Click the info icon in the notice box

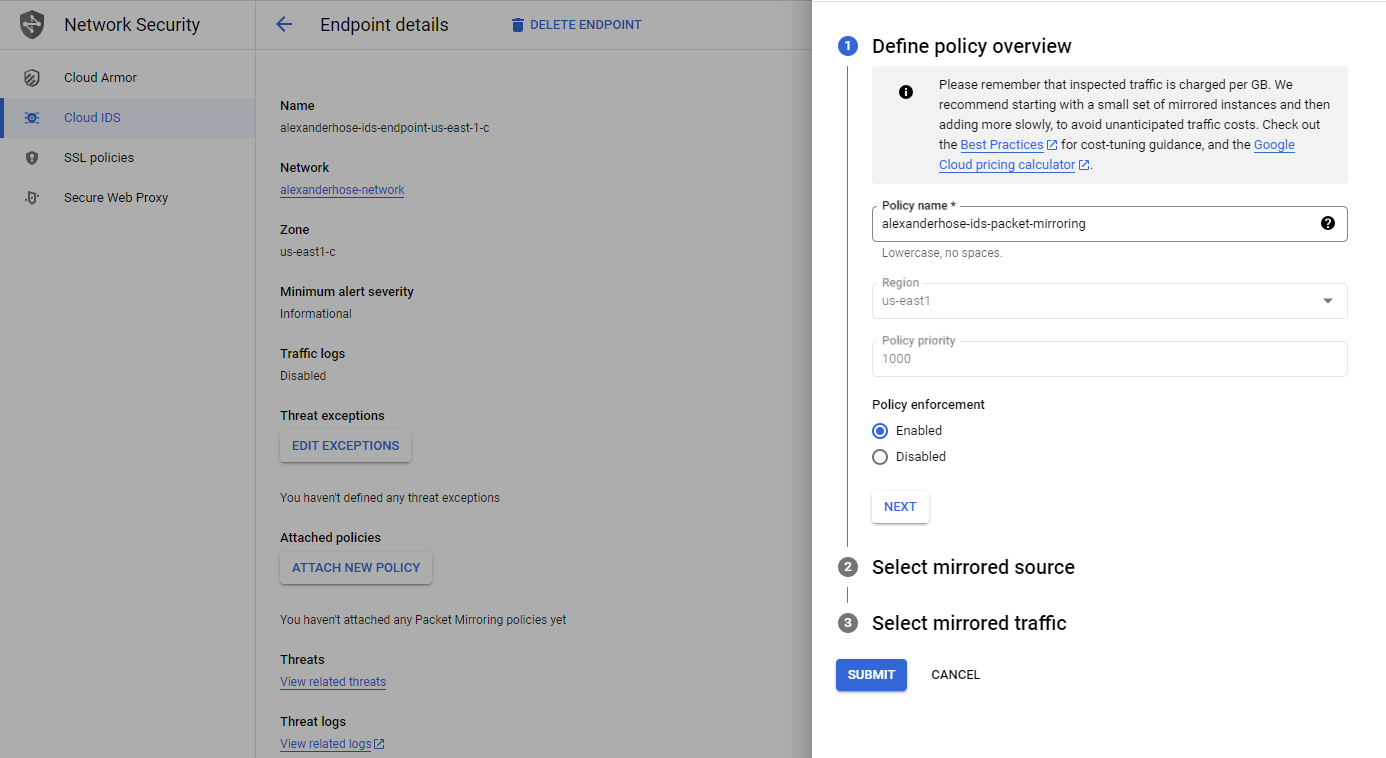pyautogui.click(x=906, y=92)
